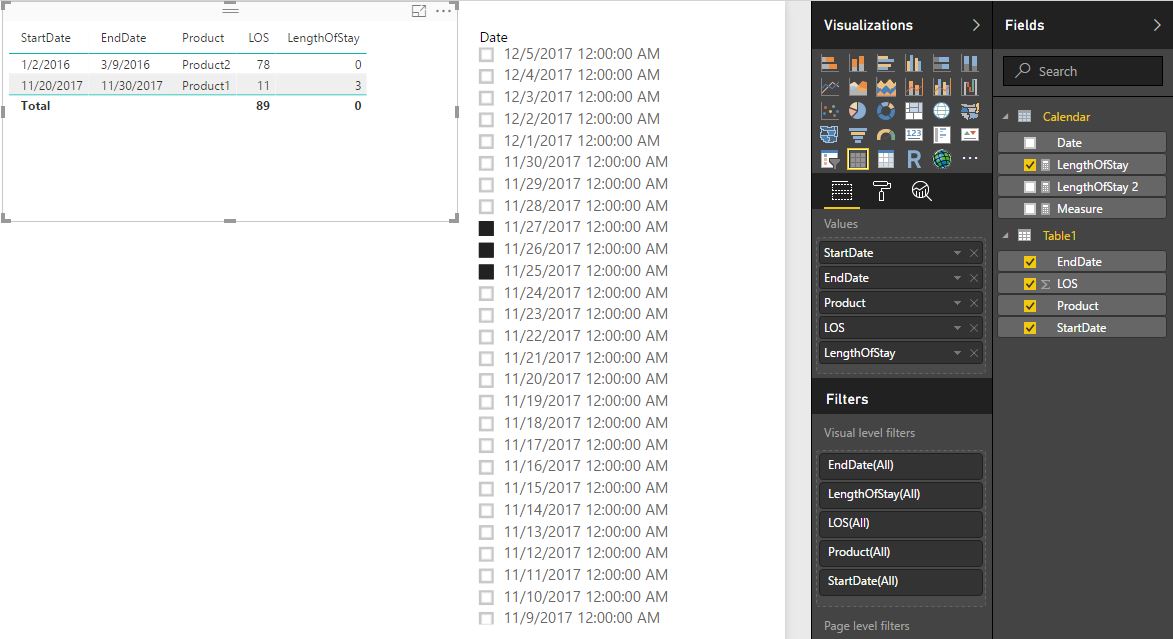Open the Product value dropdown arrow

pyautogui.click(x=957, y=303)
